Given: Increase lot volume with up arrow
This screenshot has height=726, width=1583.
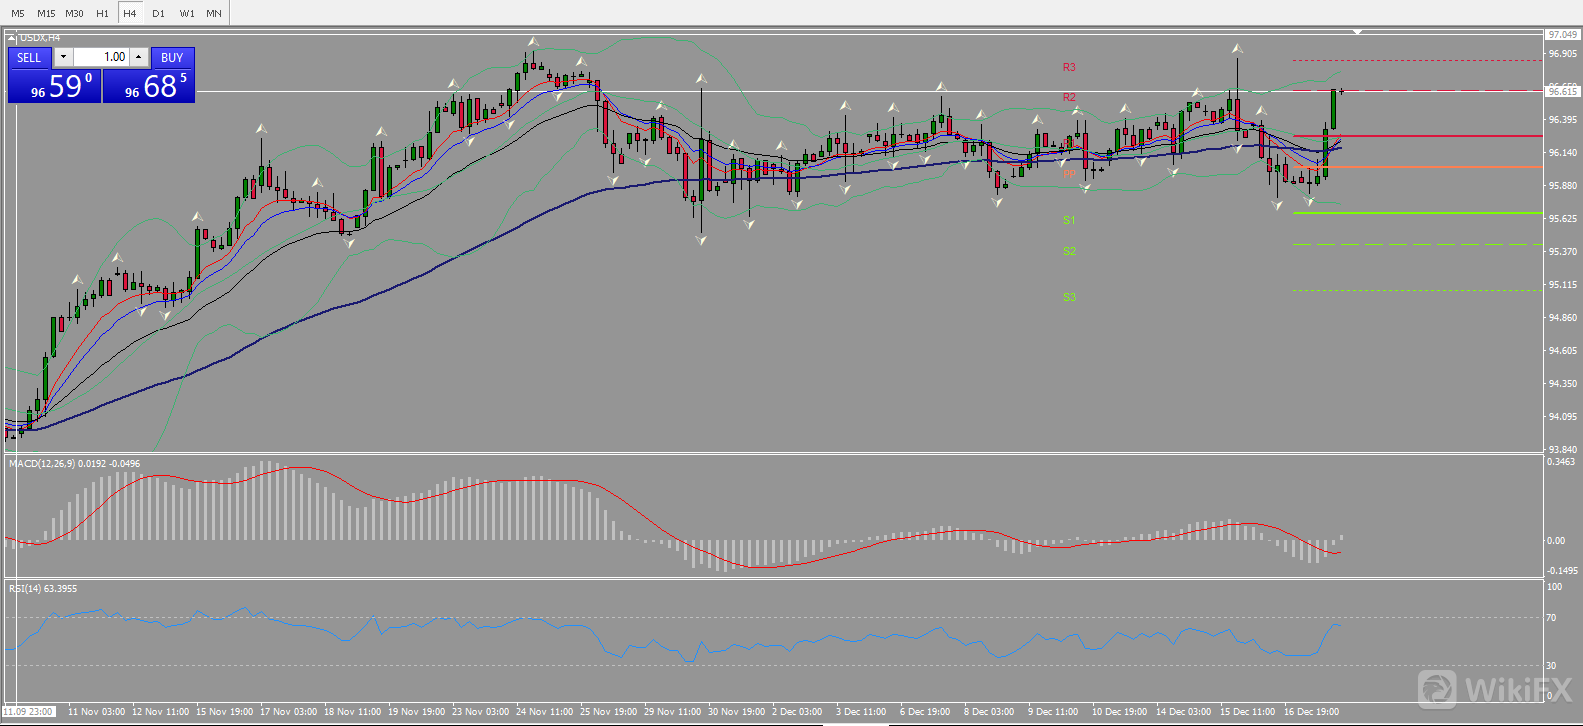Looking at the screenshot, I should (x=139, y=57).
